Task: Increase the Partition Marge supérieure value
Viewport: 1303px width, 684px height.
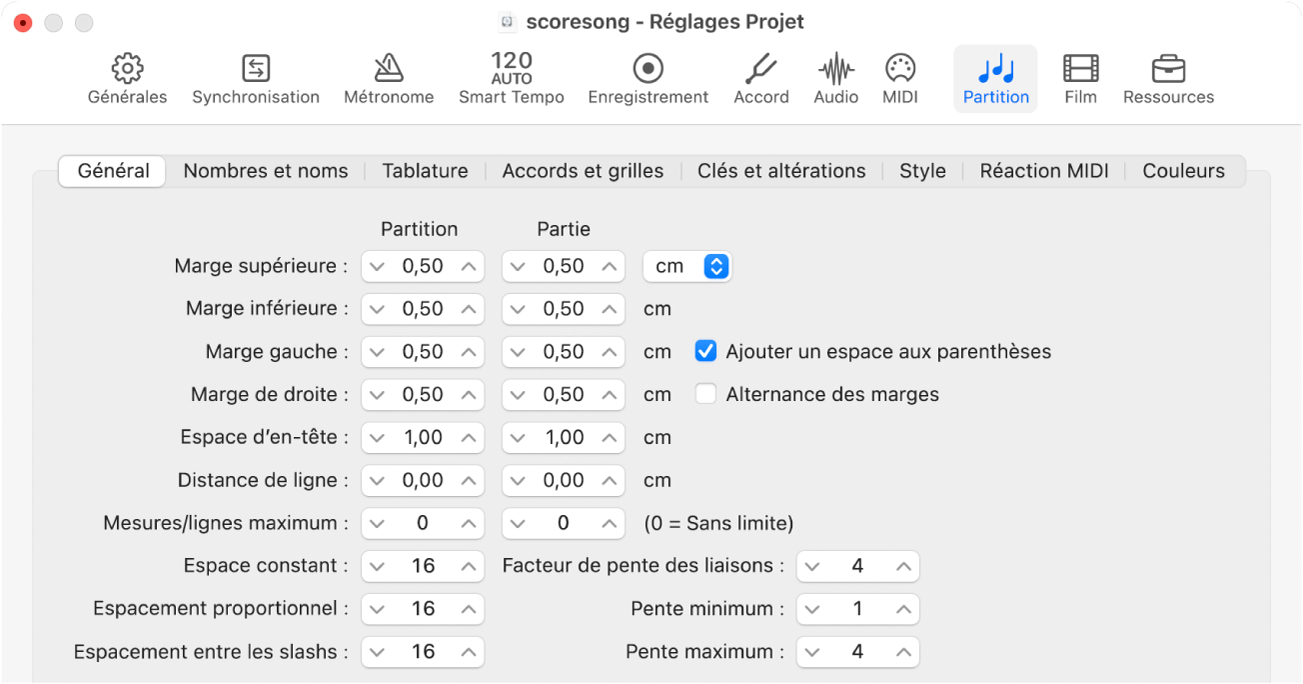Action: [x=468, y=266]
